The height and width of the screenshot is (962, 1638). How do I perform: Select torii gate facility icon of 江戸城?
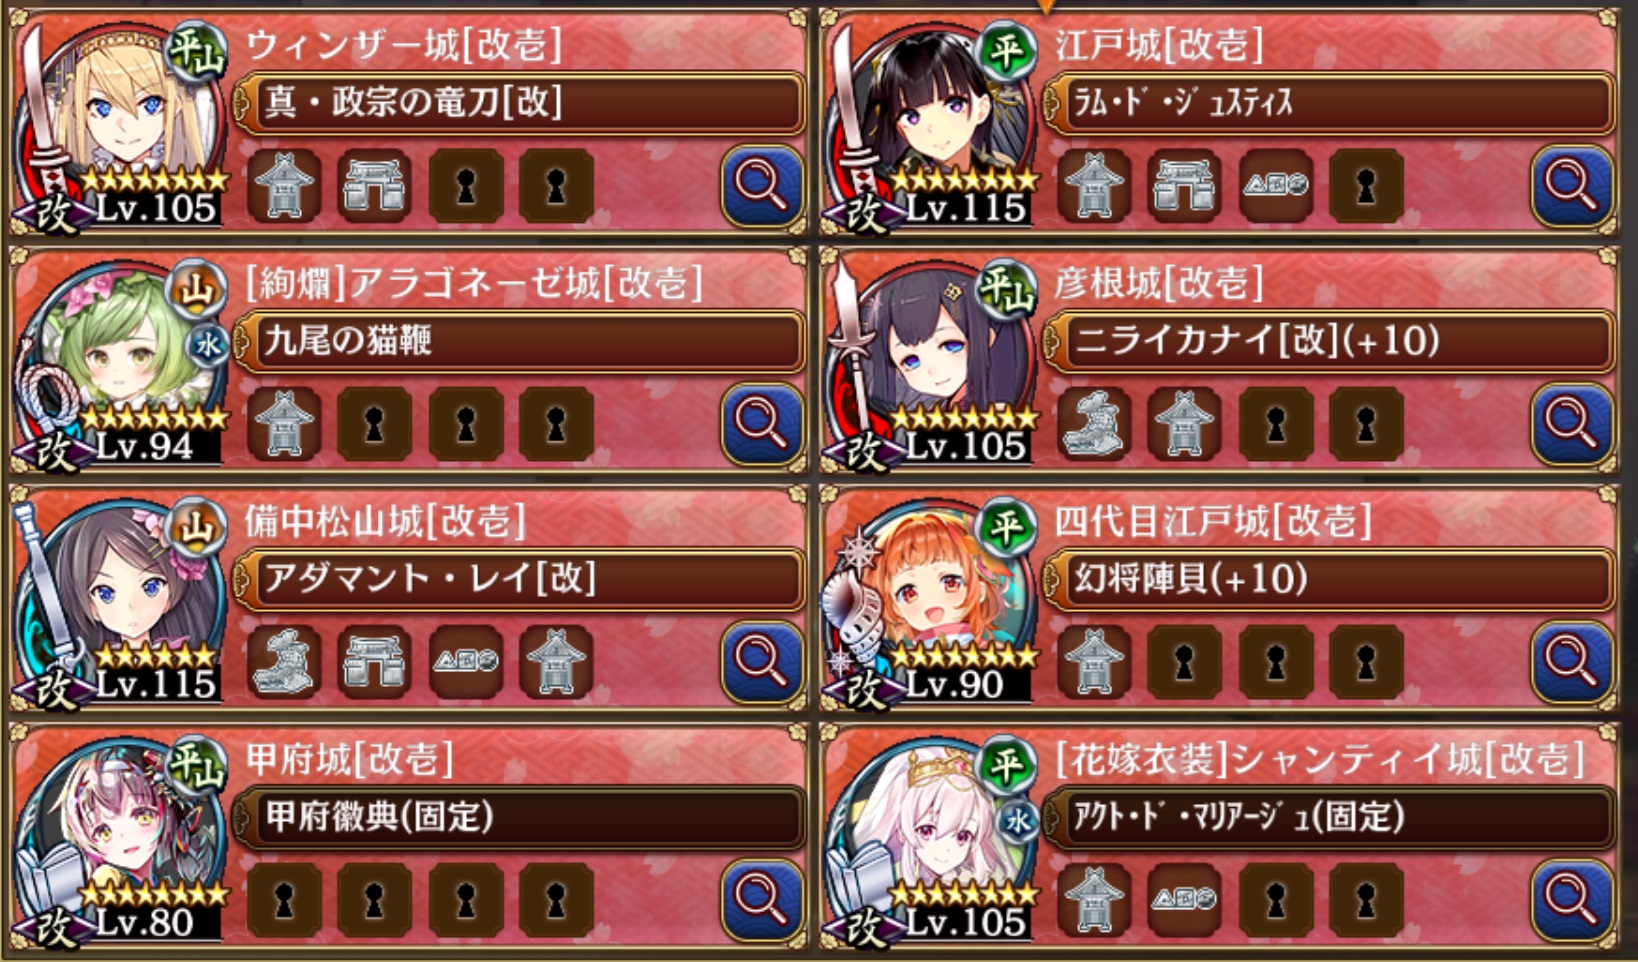(1184, 187)
